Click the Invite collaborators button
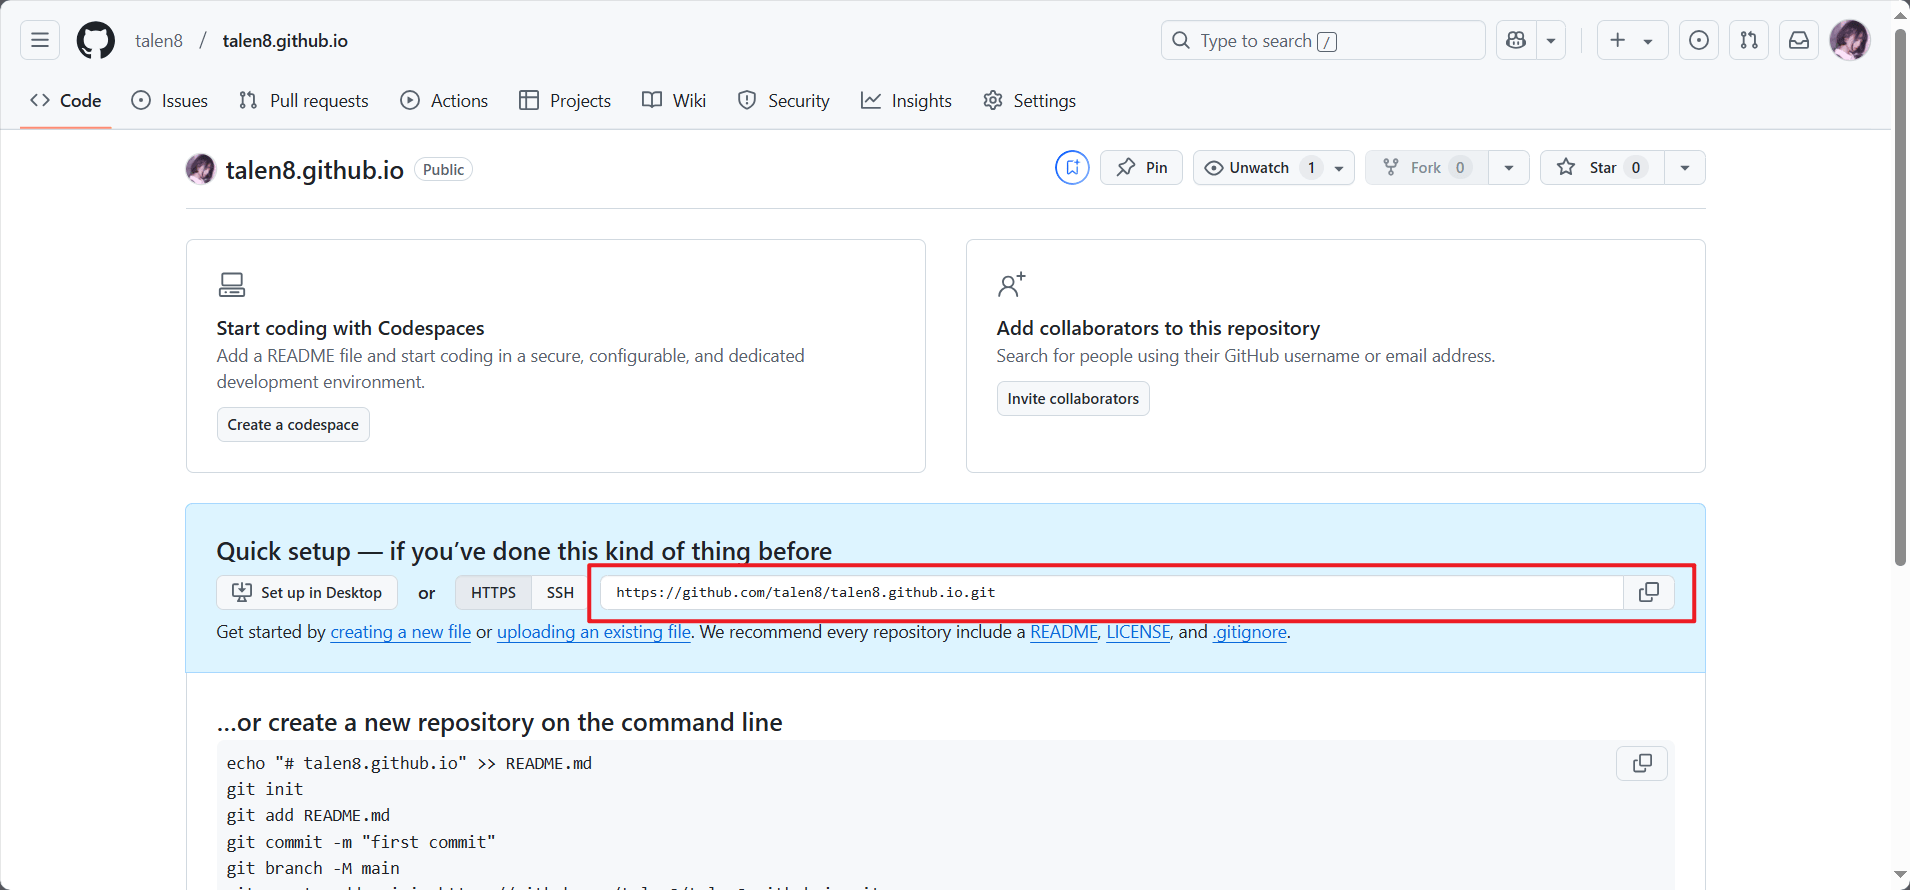1910x890 pixels. [1072, 398]
